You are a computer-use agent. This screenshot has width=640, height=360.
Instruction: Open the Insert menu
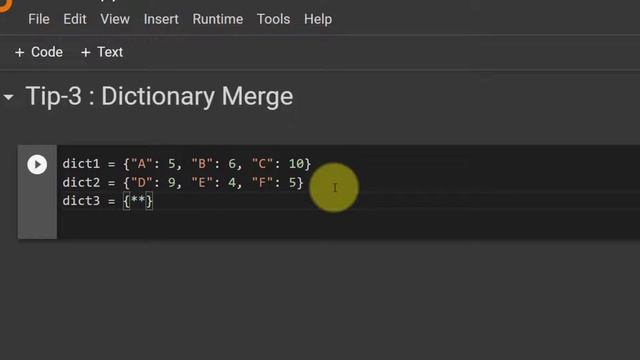[161, 19]
